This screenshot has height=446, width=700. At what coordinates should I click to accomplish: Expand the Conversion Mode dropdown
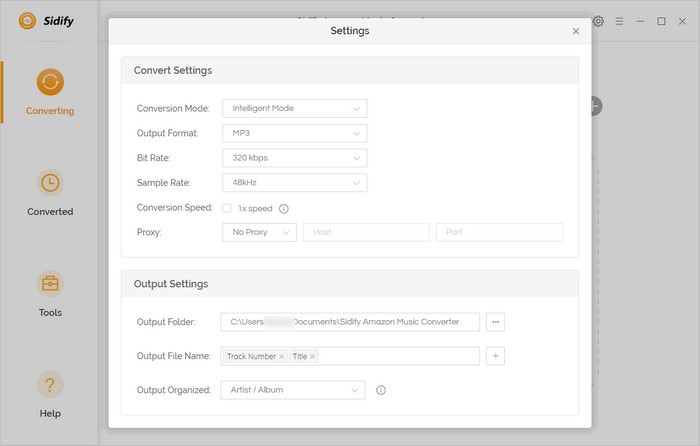(x=294, y=108)
